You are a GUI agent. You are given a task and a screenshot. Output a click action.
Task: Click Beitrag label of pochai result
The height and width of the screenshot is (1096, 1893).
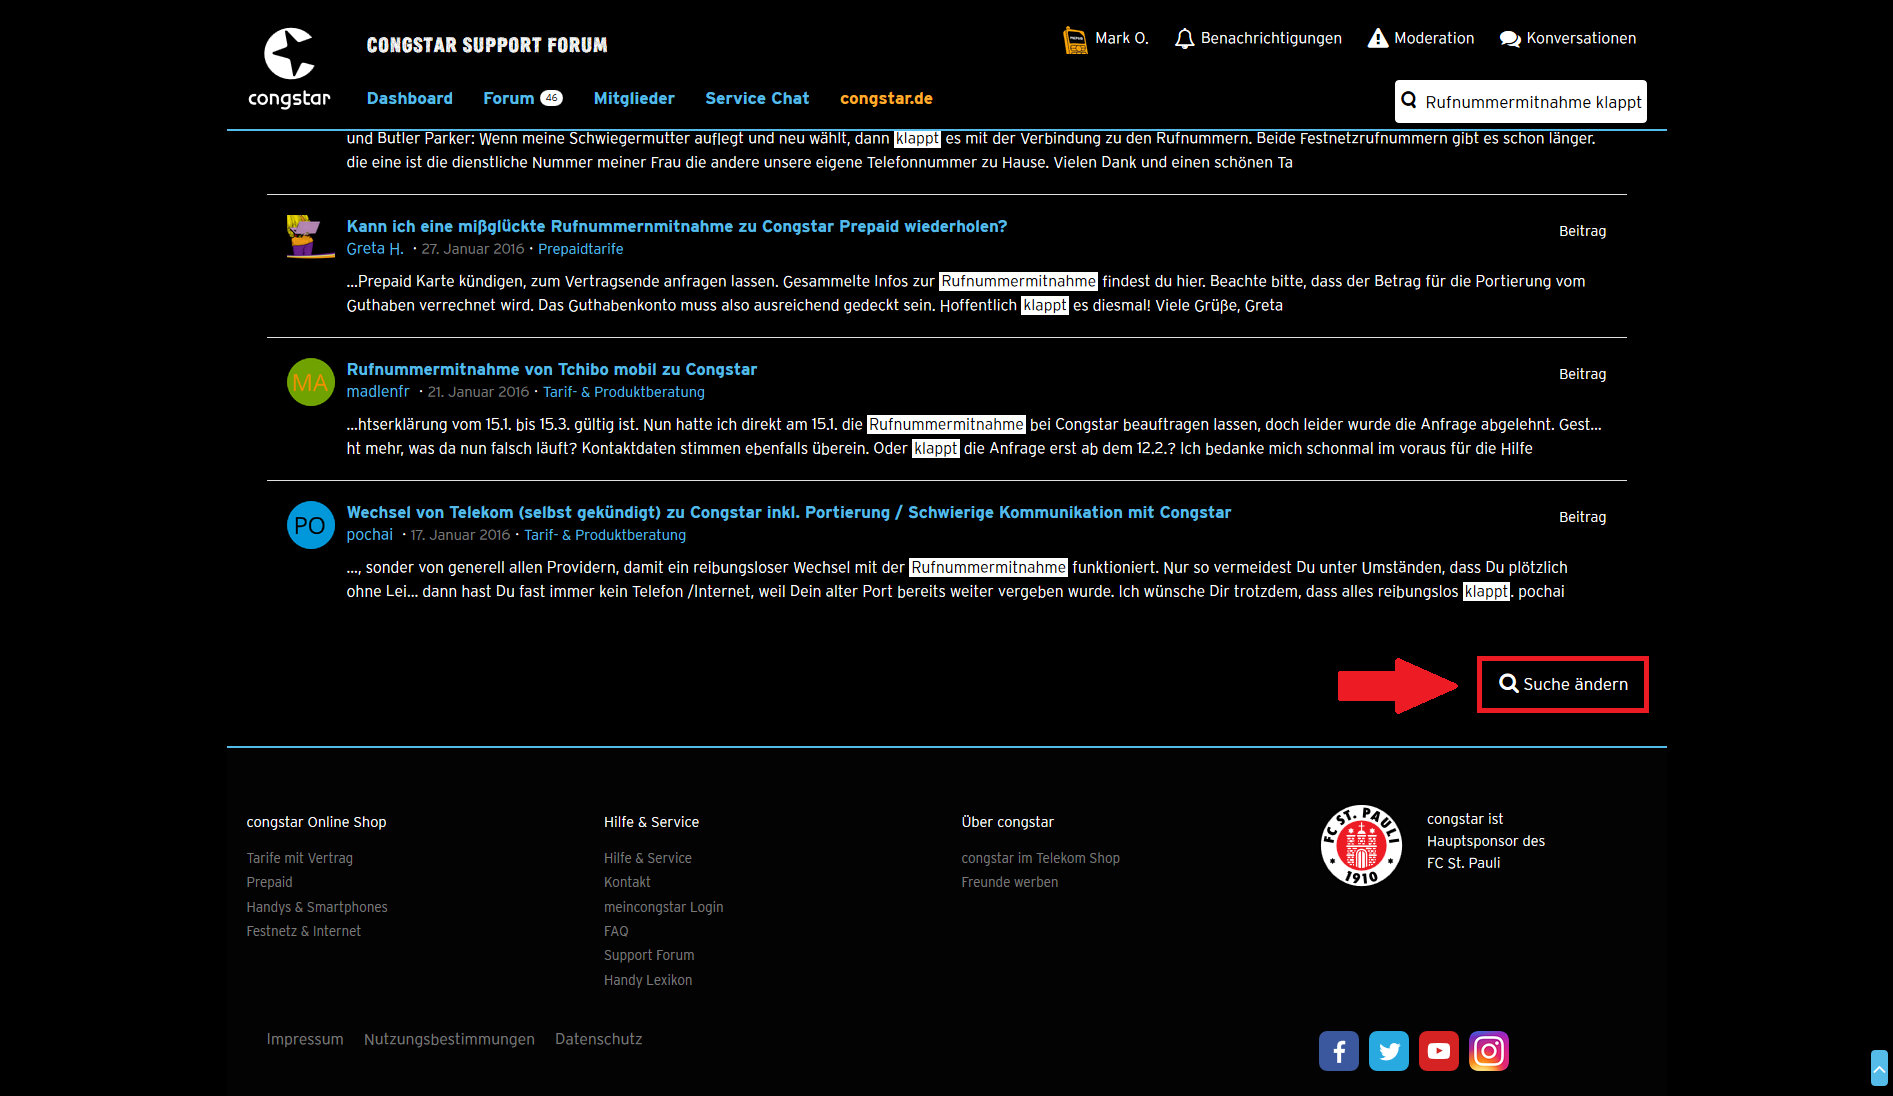click(x=1582, y=517)
